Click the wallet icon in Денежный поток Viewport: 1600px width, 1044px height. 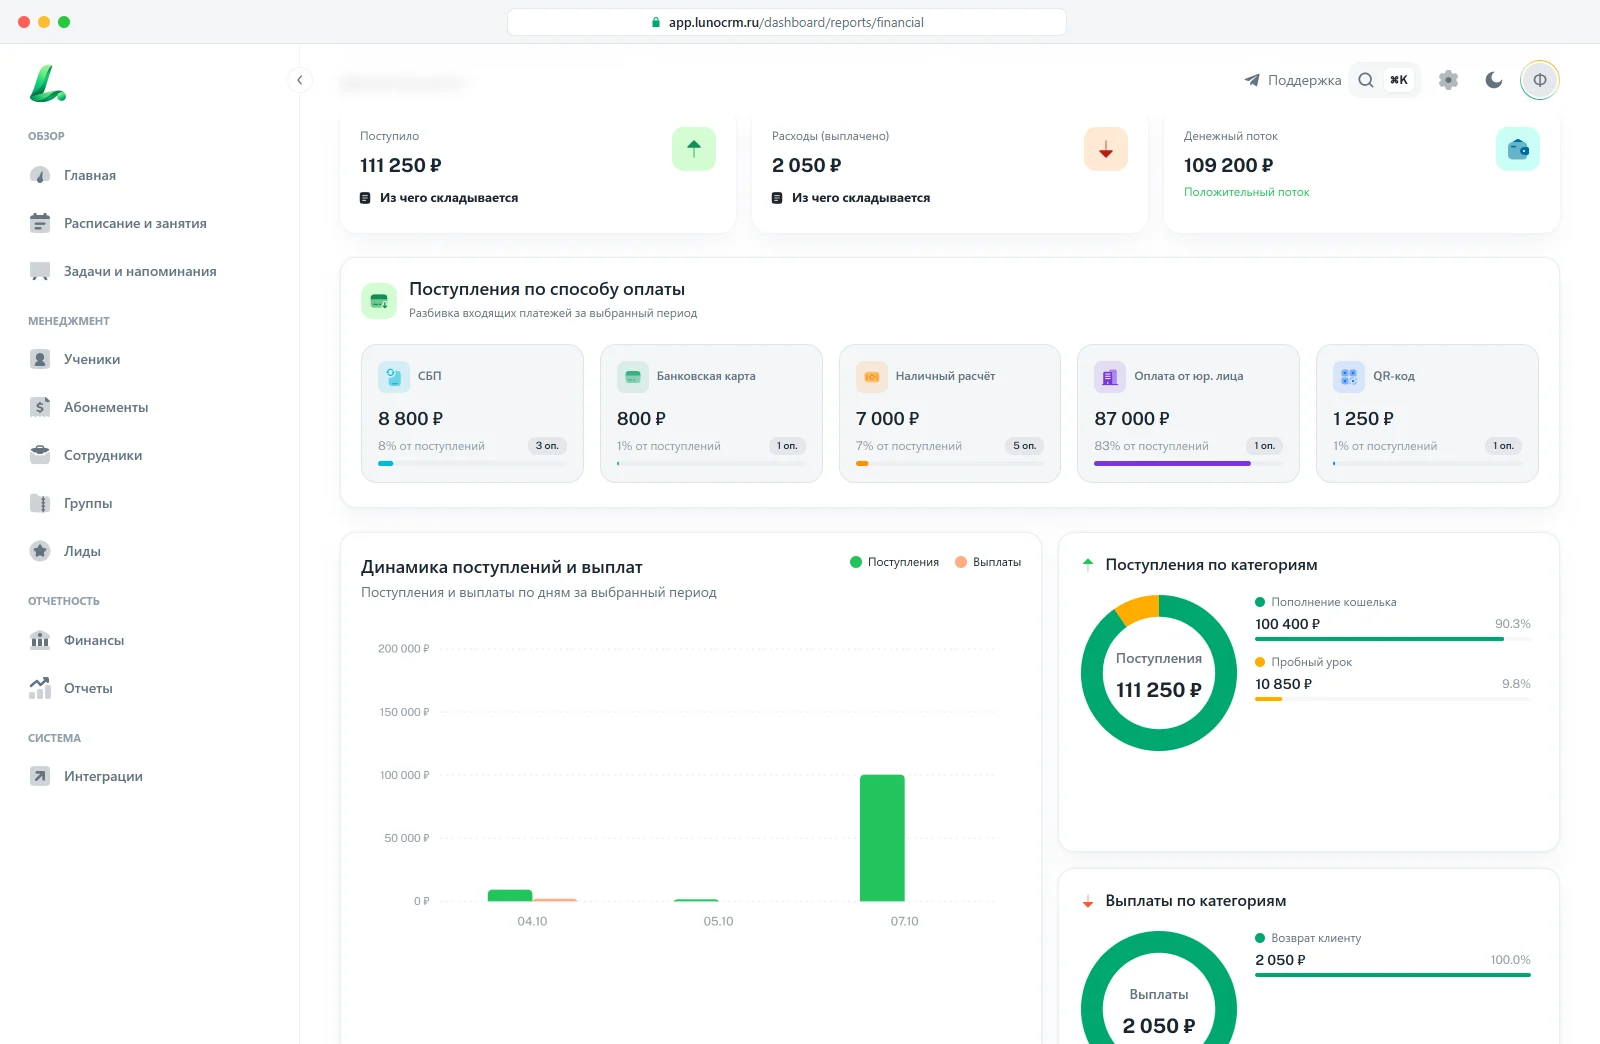[1518, 149]
